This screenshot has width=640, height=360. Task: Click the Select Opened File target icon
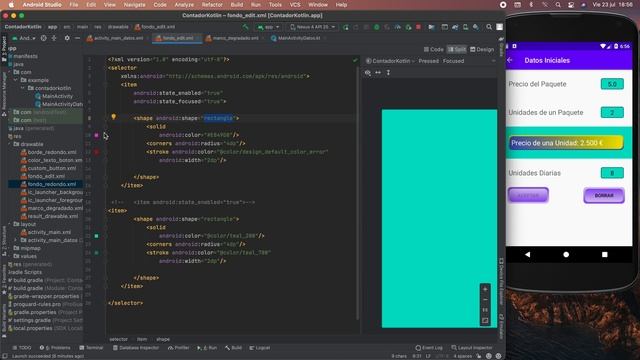click(x=43, y=38)
